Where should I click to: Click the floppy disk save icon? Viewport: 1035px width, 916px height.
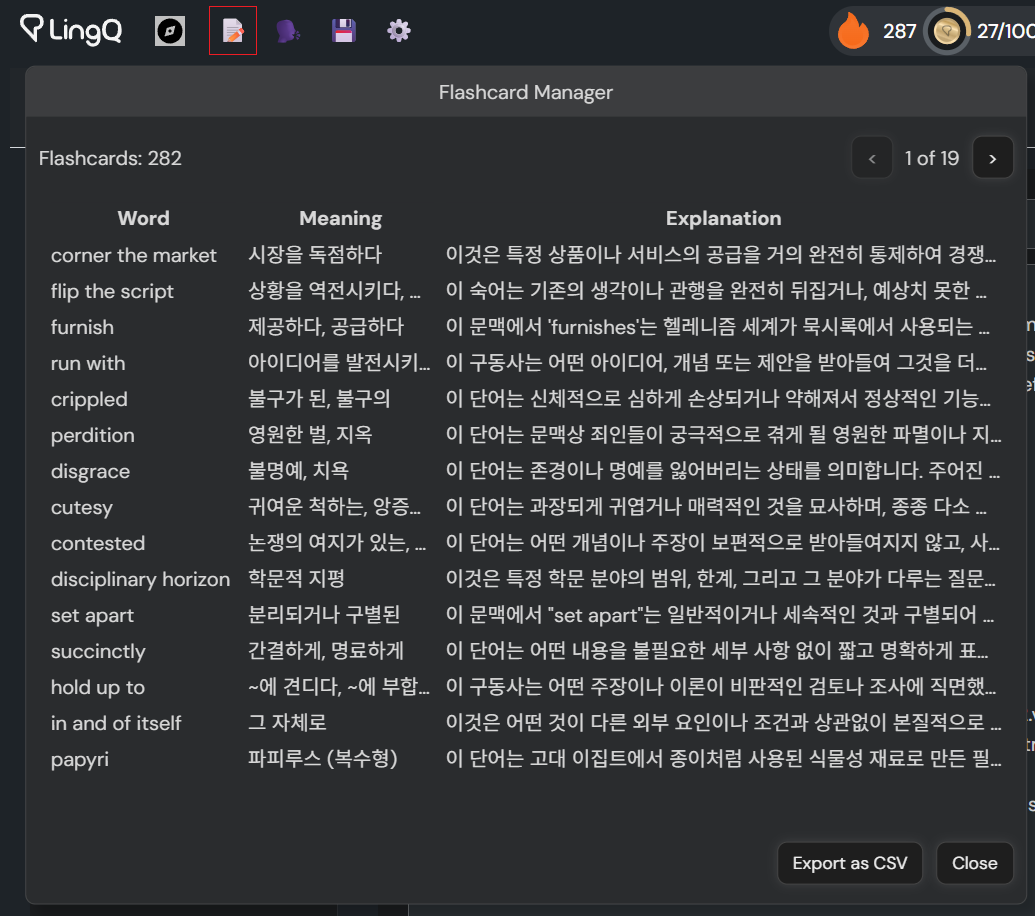click(344, 31)
